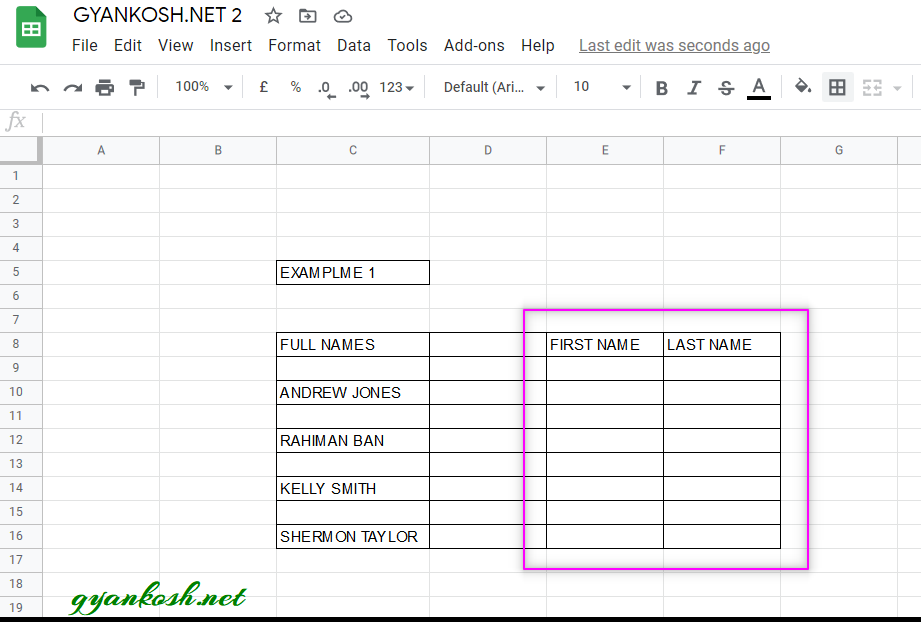Check the document cloud save status
Viewport: 921px width, 622px height.
pos(342,16)
